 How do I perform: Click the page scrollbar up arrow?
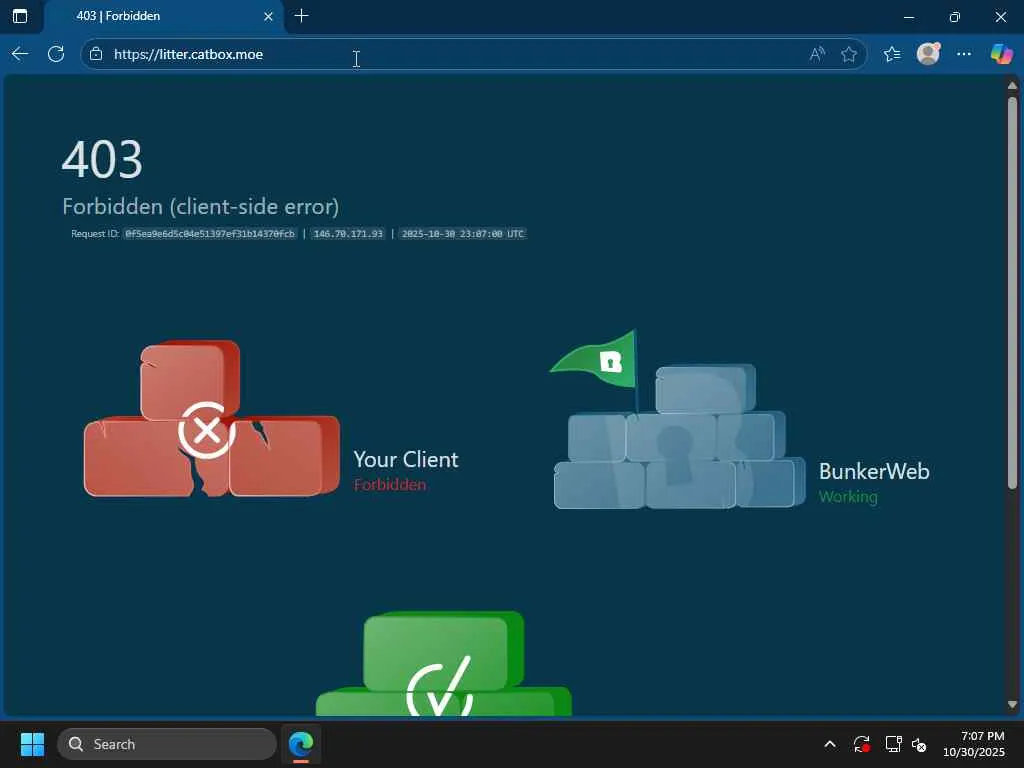pos(1012,86)
